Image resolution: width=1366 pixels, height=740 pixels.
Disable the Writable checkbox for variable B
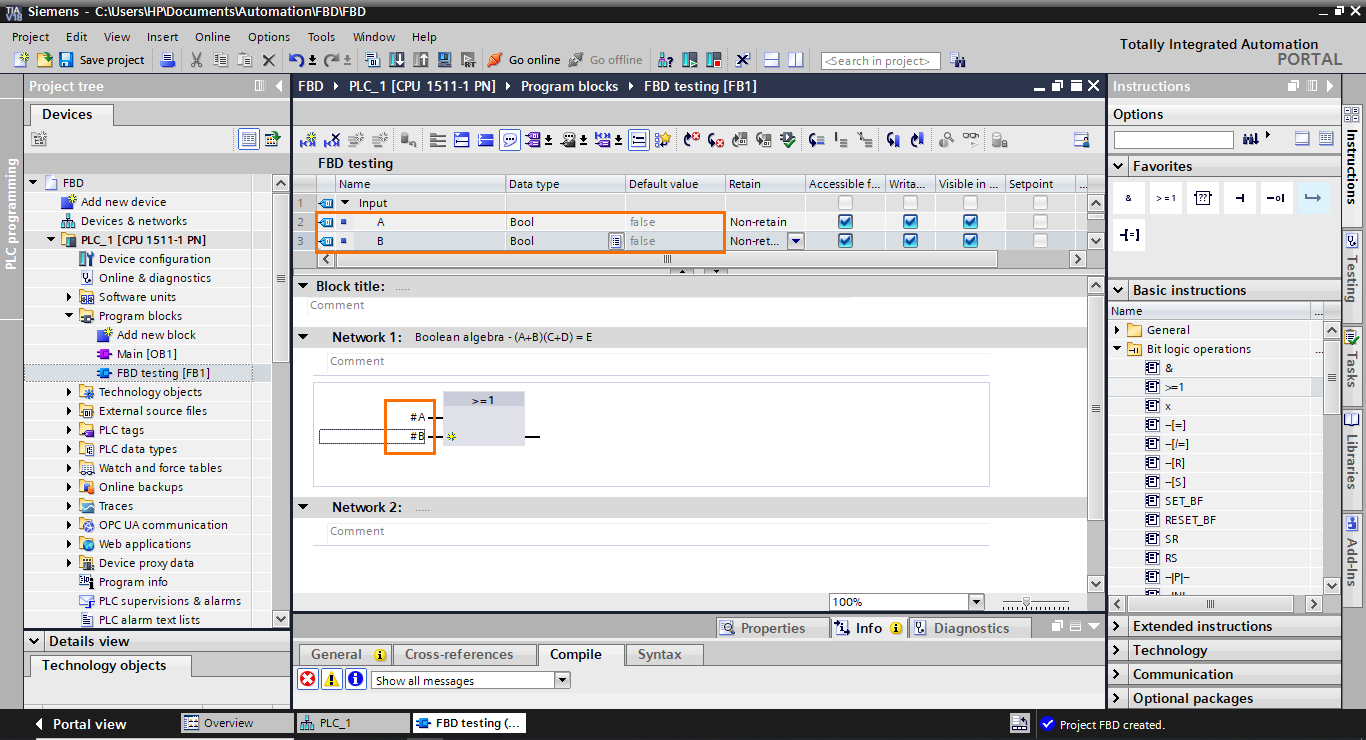(x=910, y=240)
